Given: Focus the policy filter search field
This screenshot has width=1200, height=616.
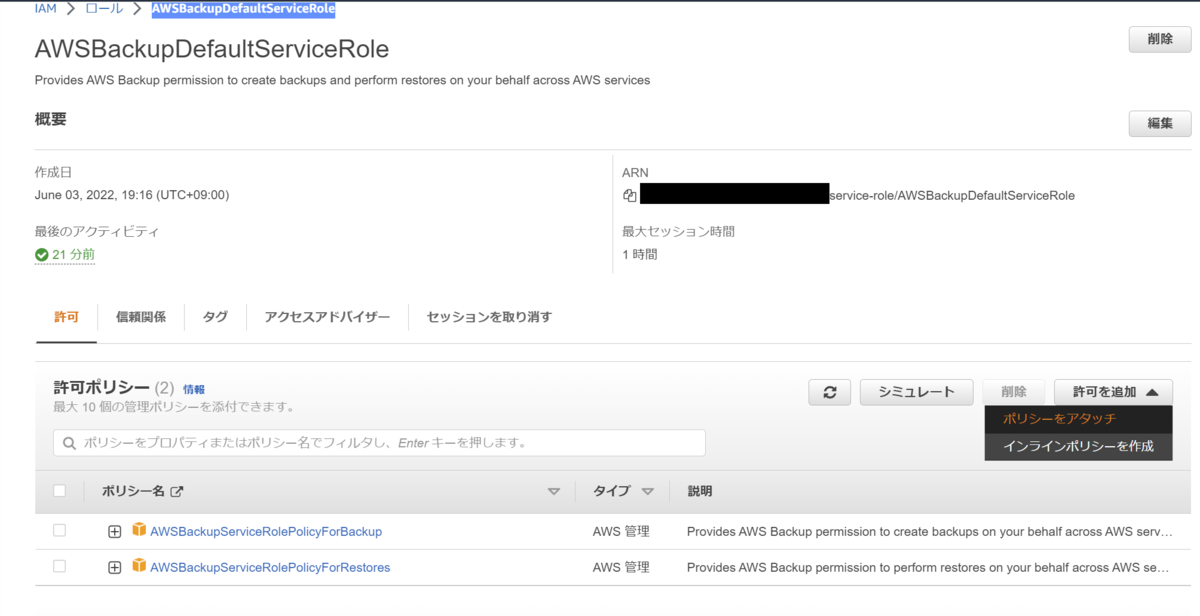Looking at the screenshot, I should click(x=379, y=443).
